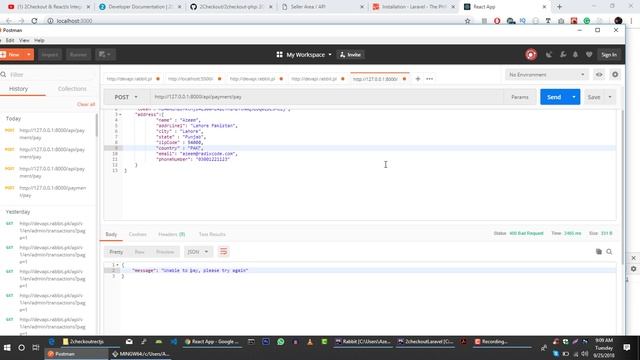Image resolution: width=640 pixels, height=360 pixels.
Task: Open search within the response body
Action: click(x=609, y=252)
